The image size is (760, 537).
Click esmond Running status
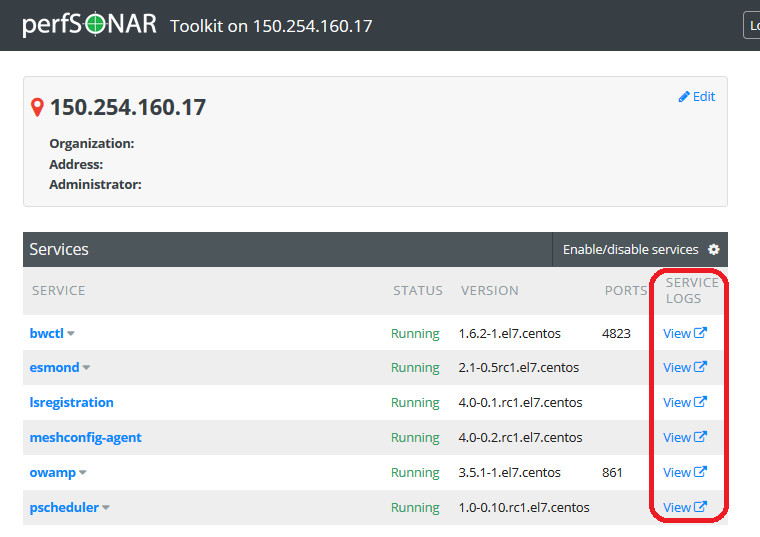[x=415, y=367]
